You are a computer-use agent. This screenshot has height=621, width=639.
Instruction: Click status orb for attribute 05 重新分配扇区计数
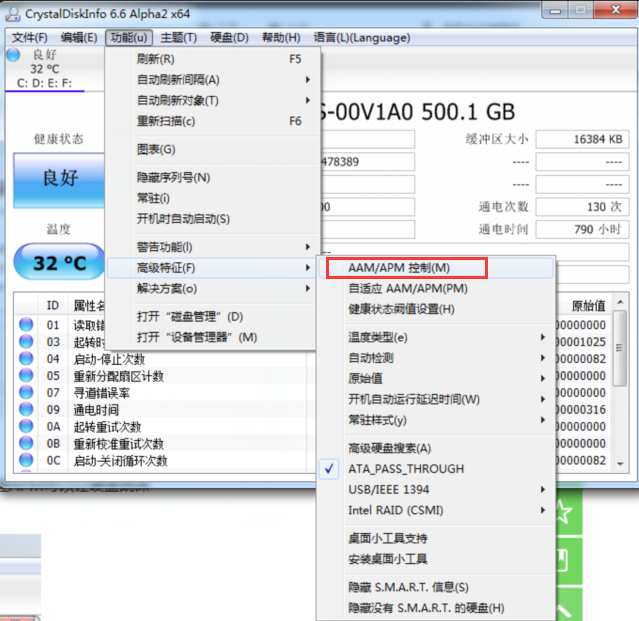coord(26,375)
